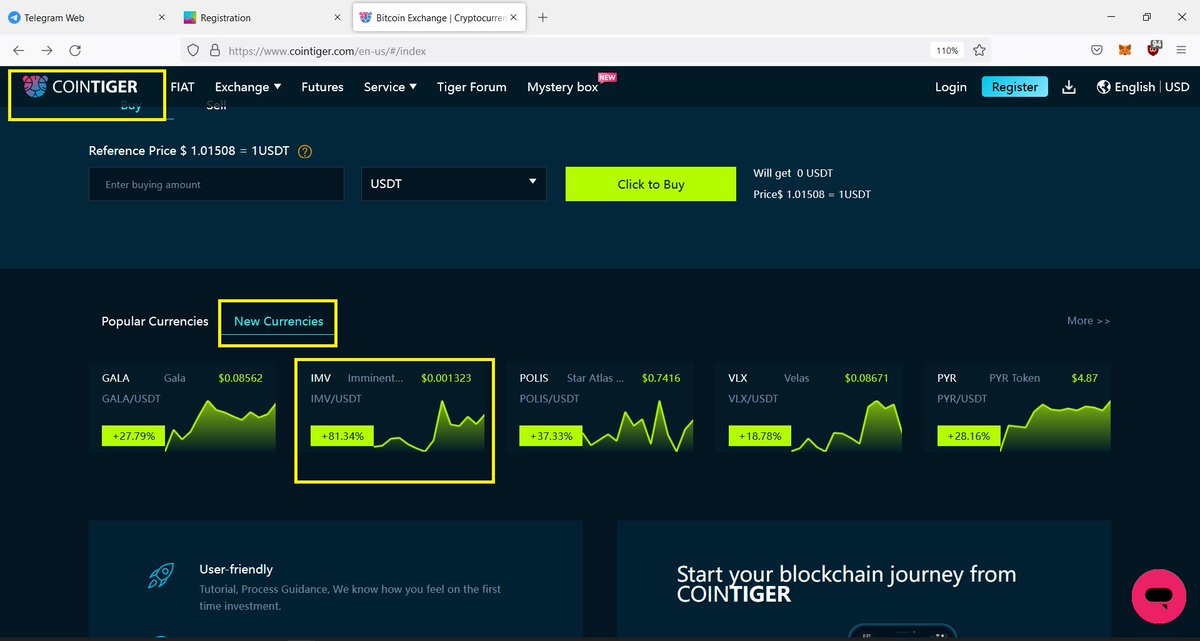Expand the Exchange dropdown menu
Viewport: 1200px width, 641px height.
[x=248, y=87]
